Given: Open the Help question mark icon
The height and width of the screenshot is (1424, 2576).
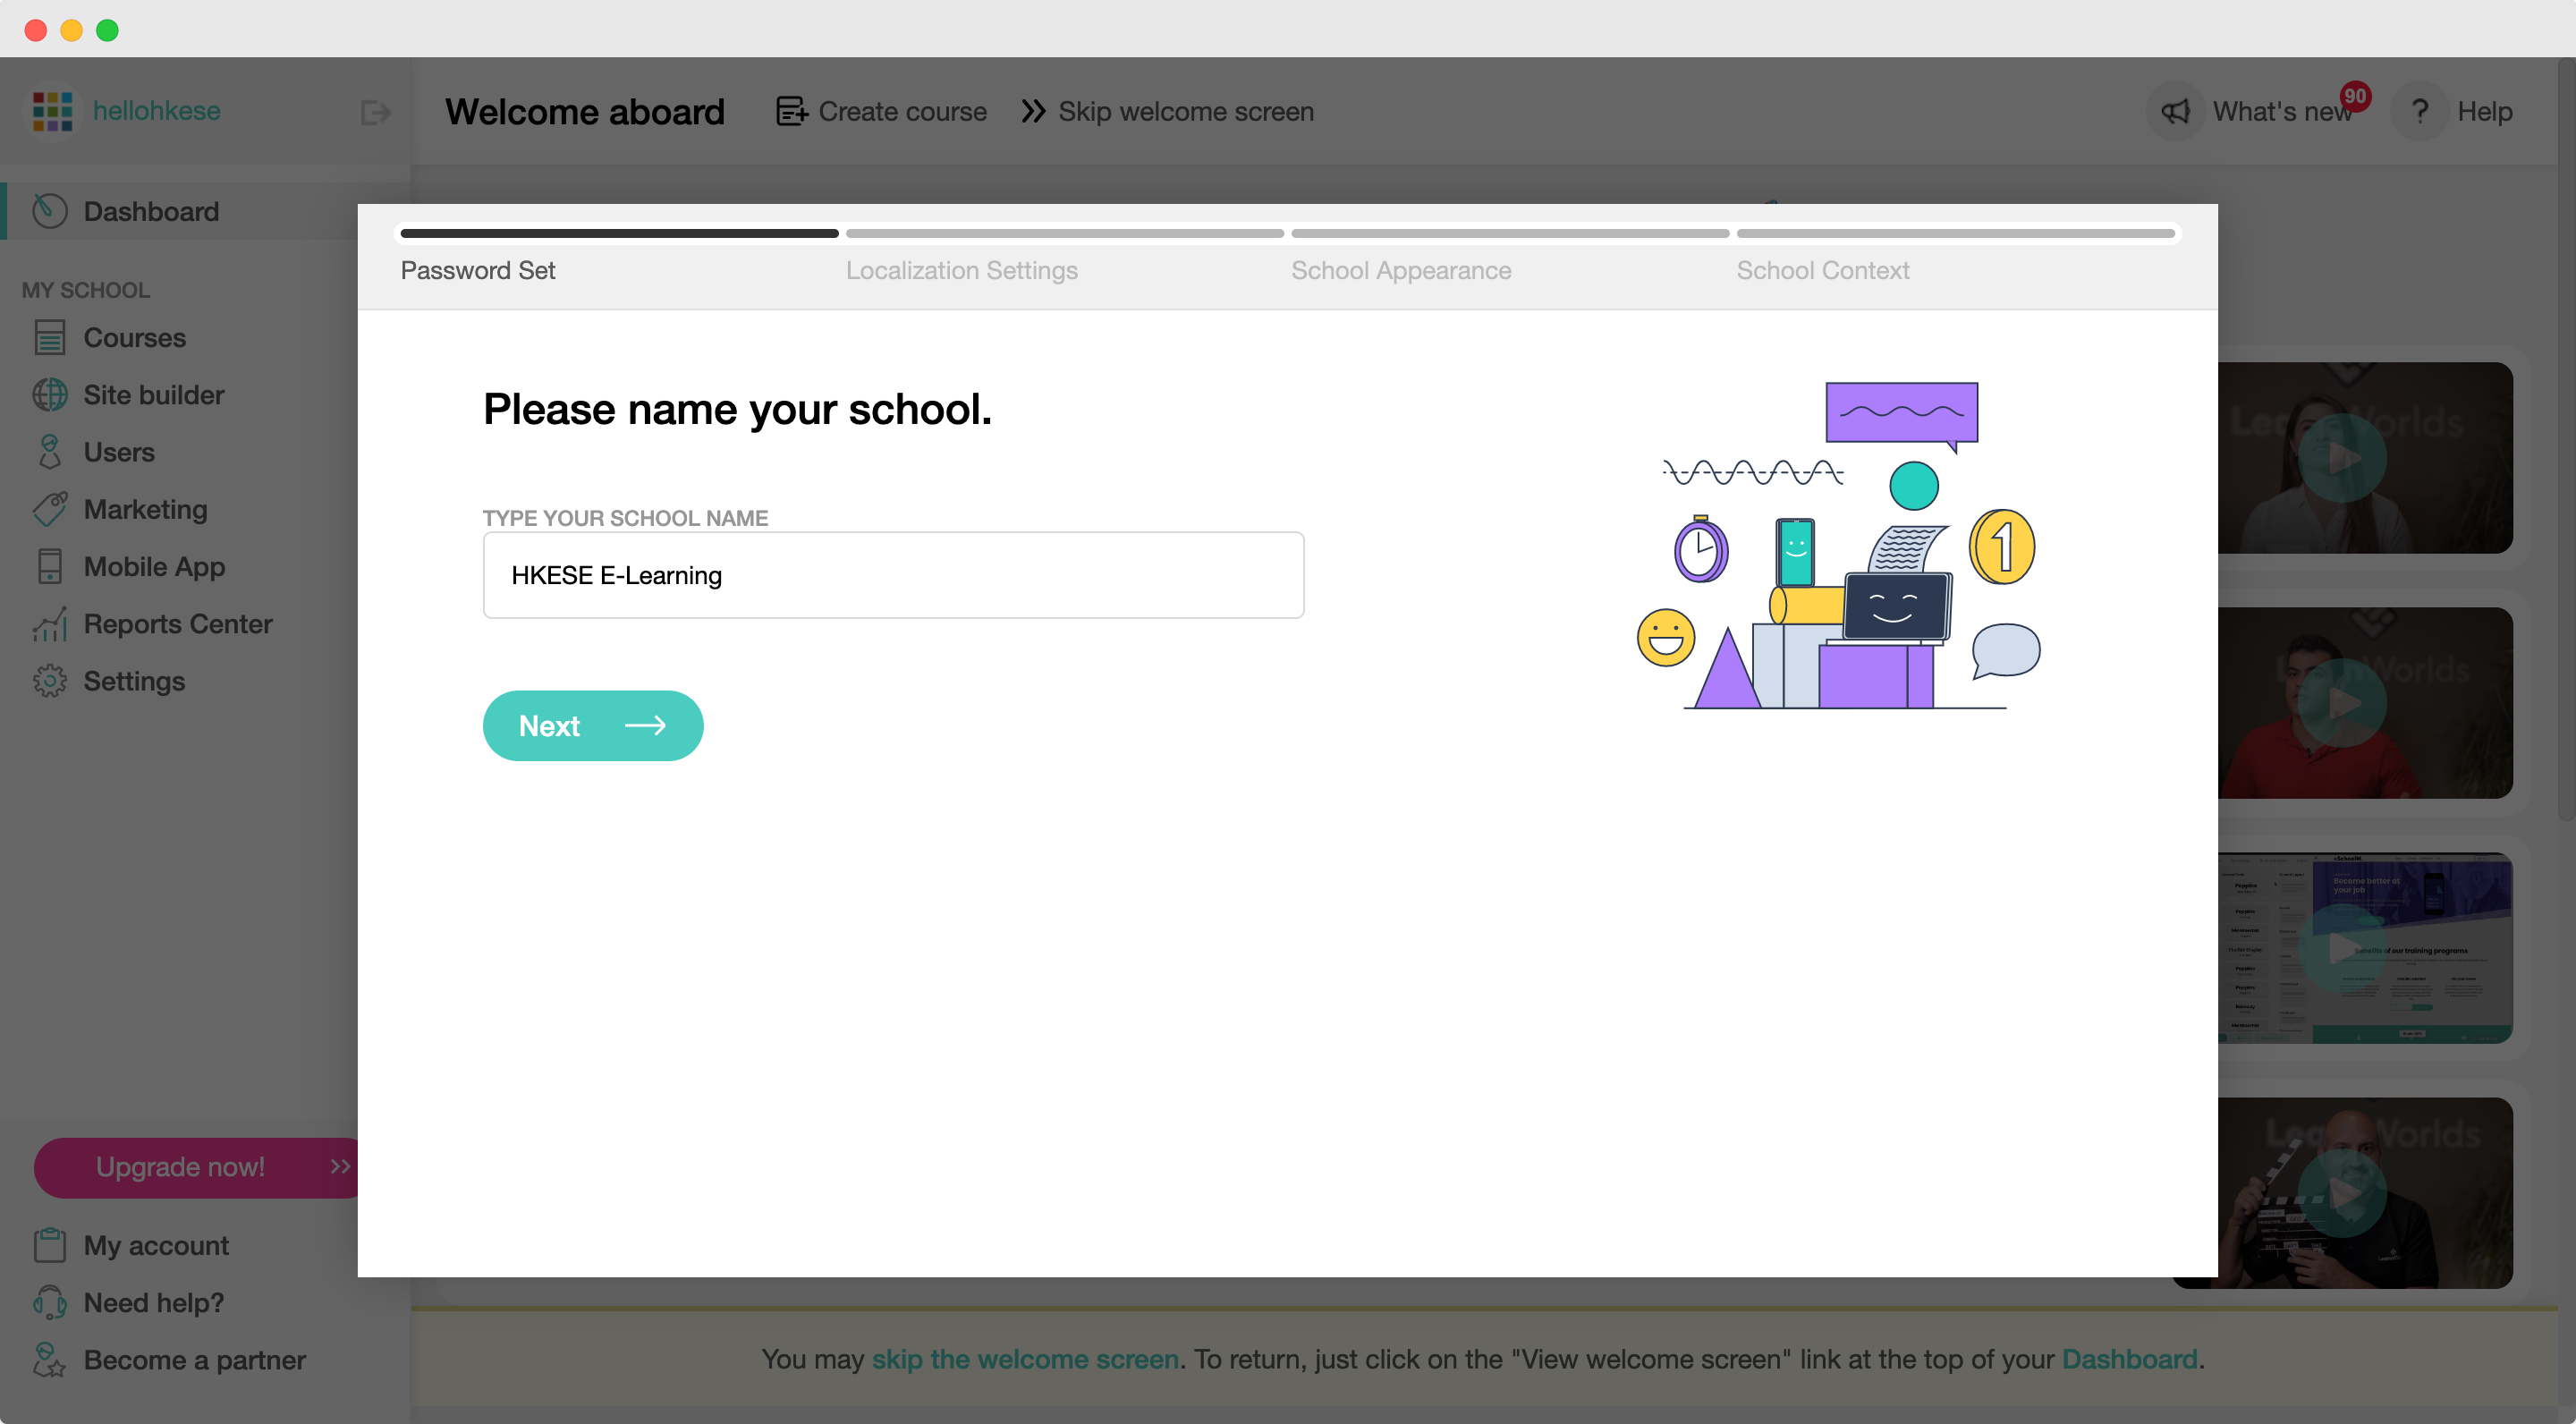Looking at the screenshot, I should [x=2419, y=112].
